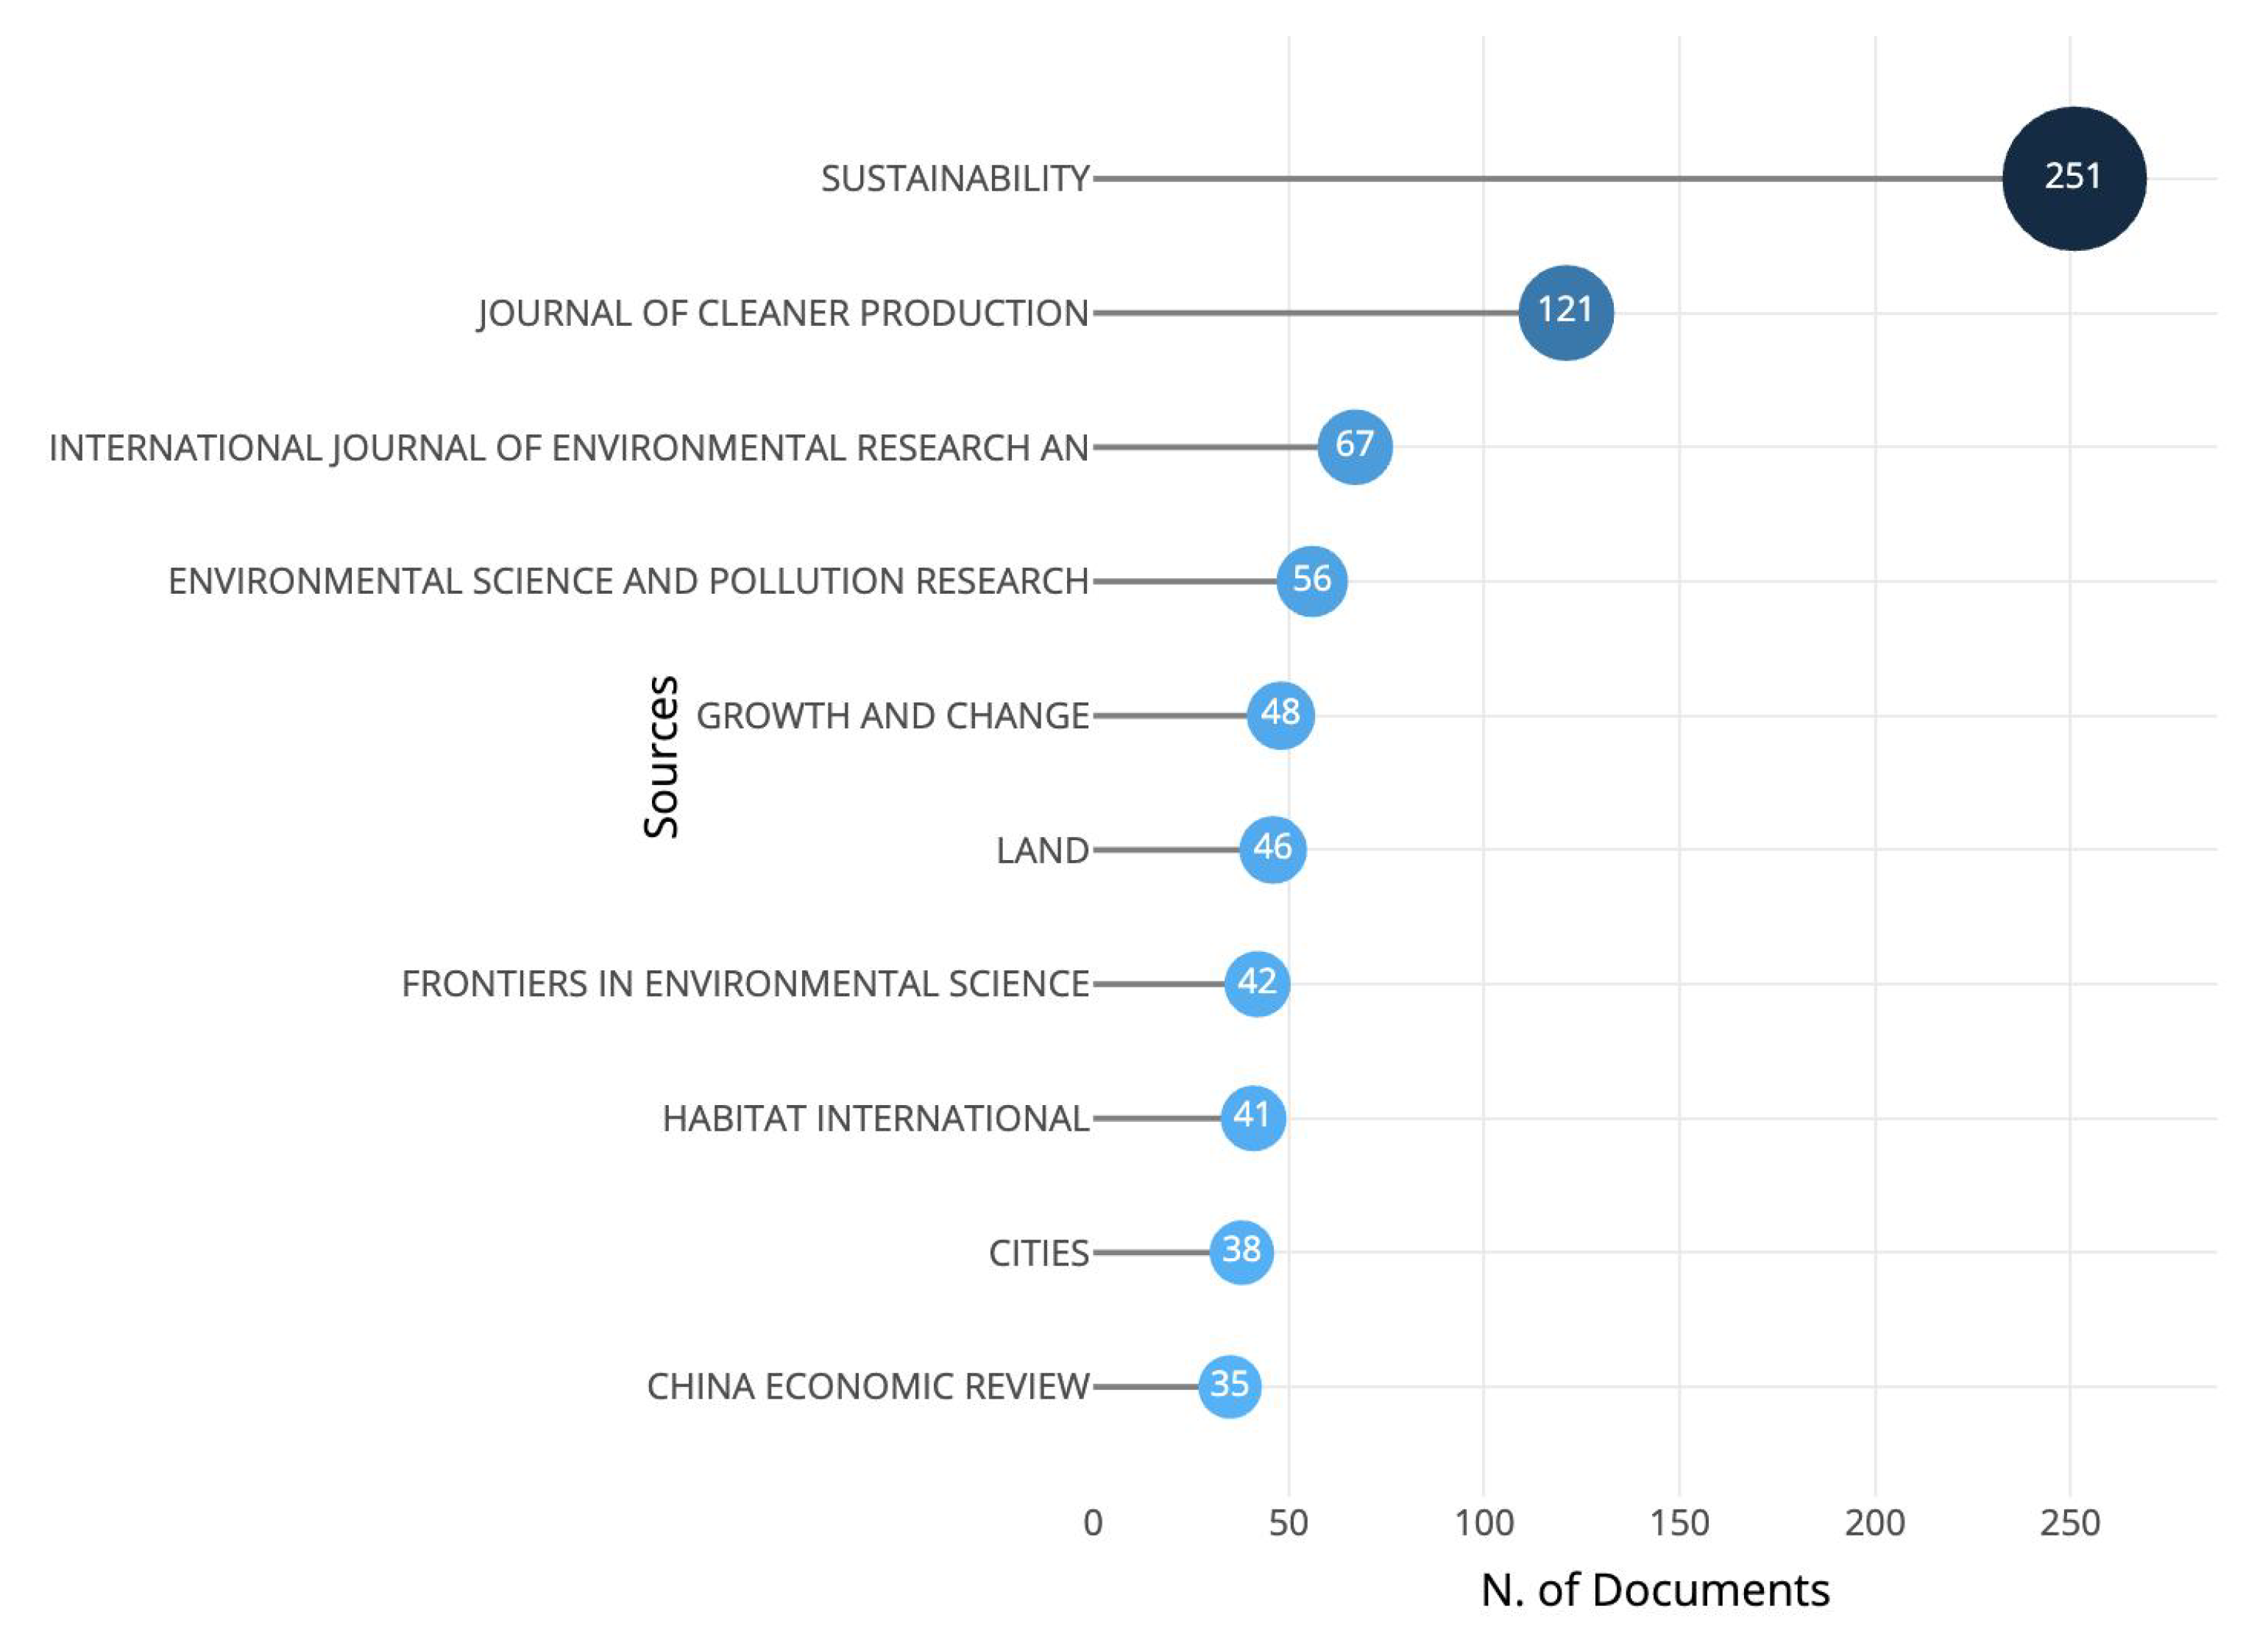Click the 251 bubble for Sustainability
This screenshot has height=1634, width=2268.
point(2073,178)
